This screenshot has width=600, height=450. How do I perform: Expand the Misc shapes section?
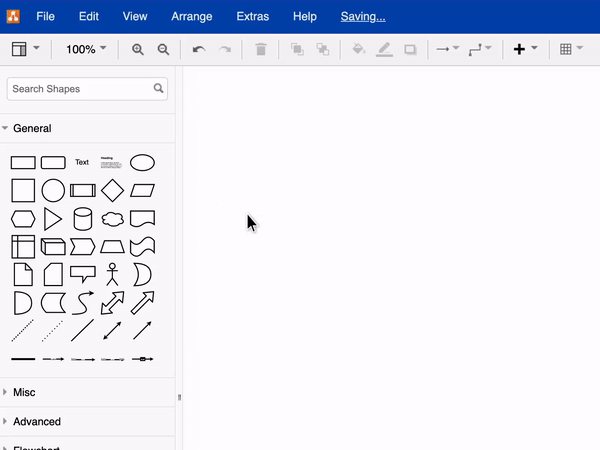click(x=24, y=393)
